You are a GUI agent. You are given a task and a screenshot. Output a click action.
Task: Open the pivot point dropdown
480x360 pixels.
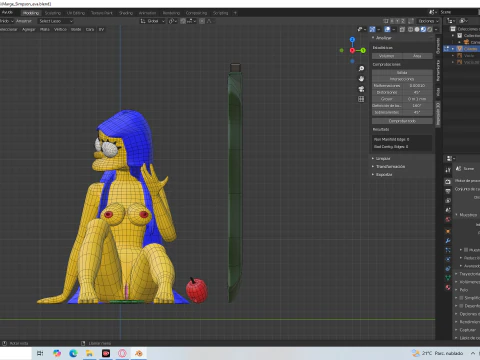pos(172,21)
